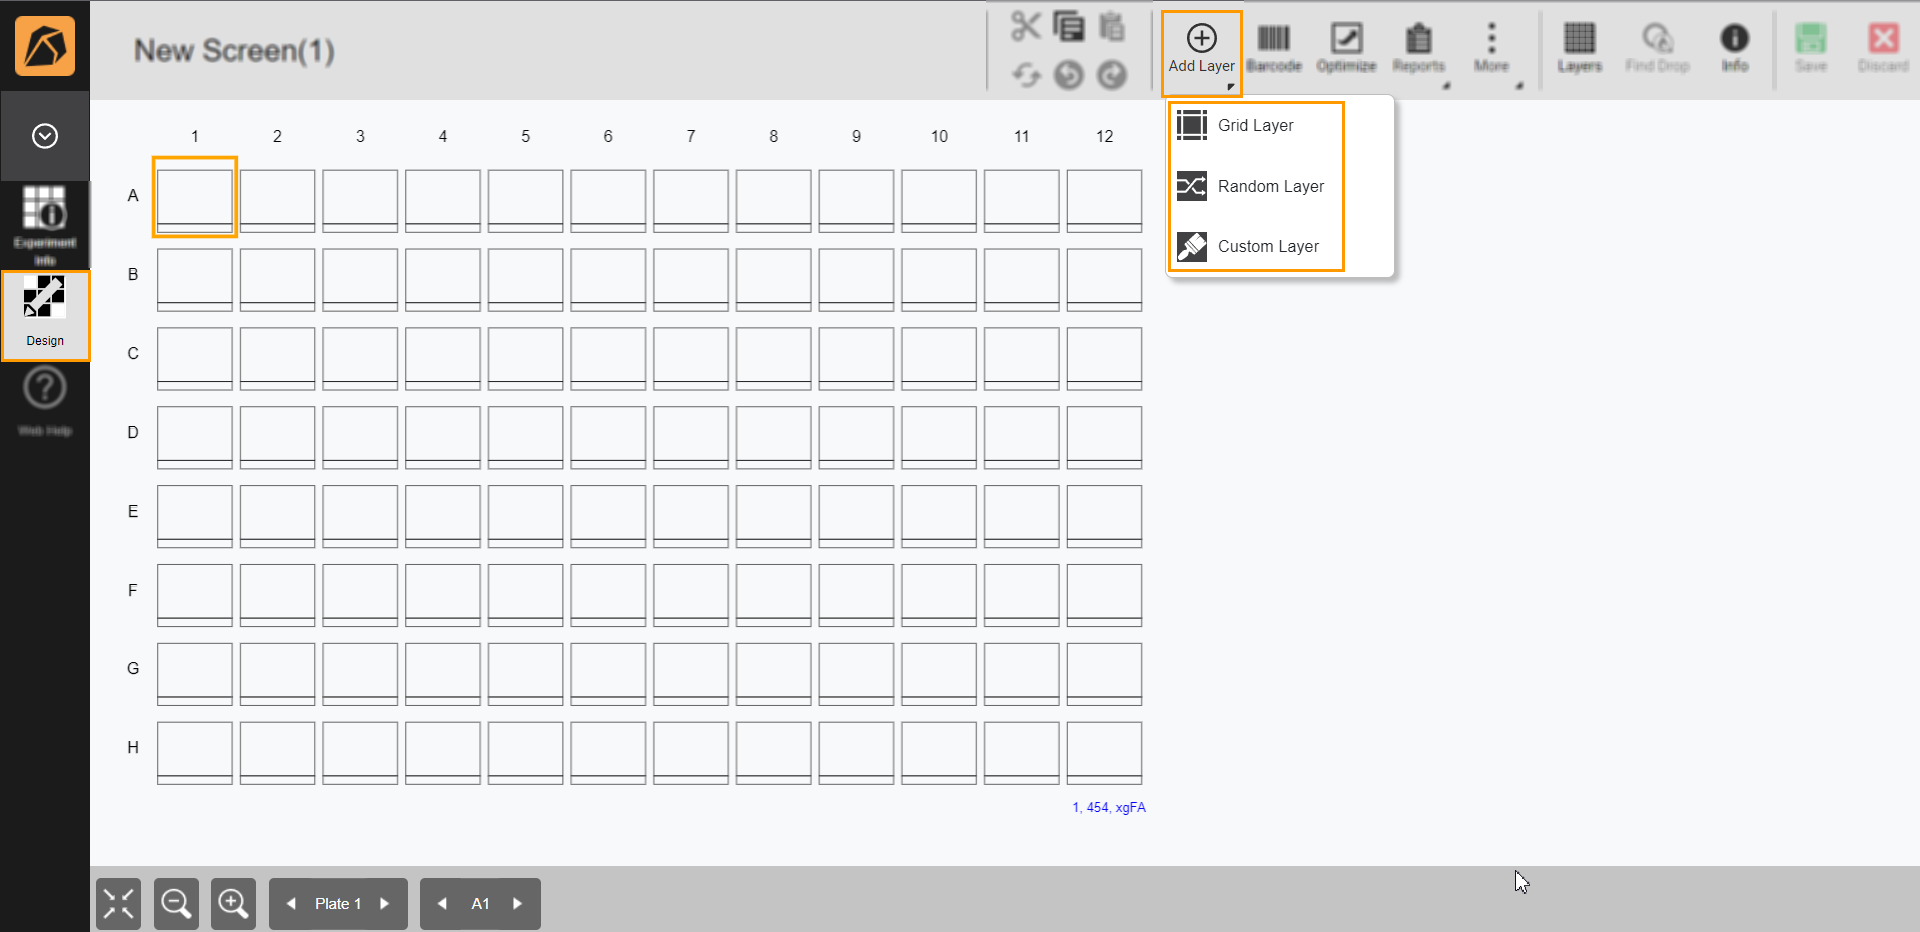Collapse sidebar with circled chevron button

[x=45, y=136]
